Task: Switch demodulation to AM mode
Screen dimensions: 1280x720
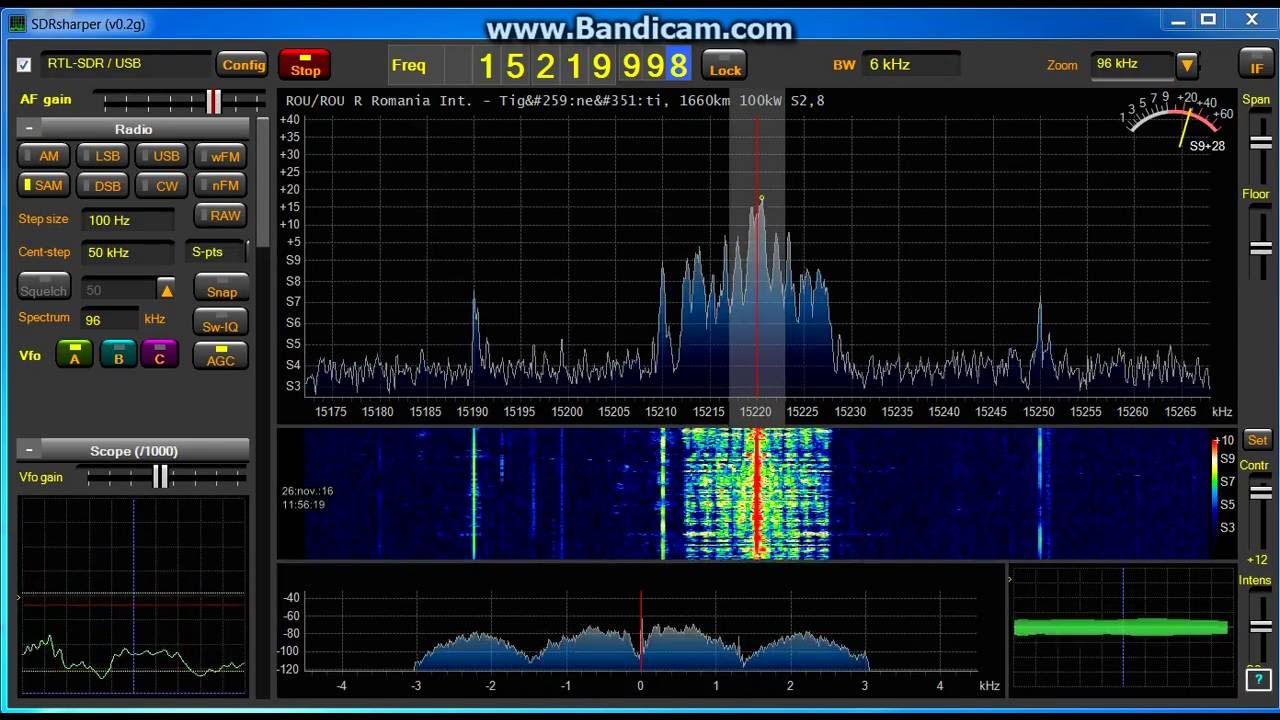Action: [42, 156]
